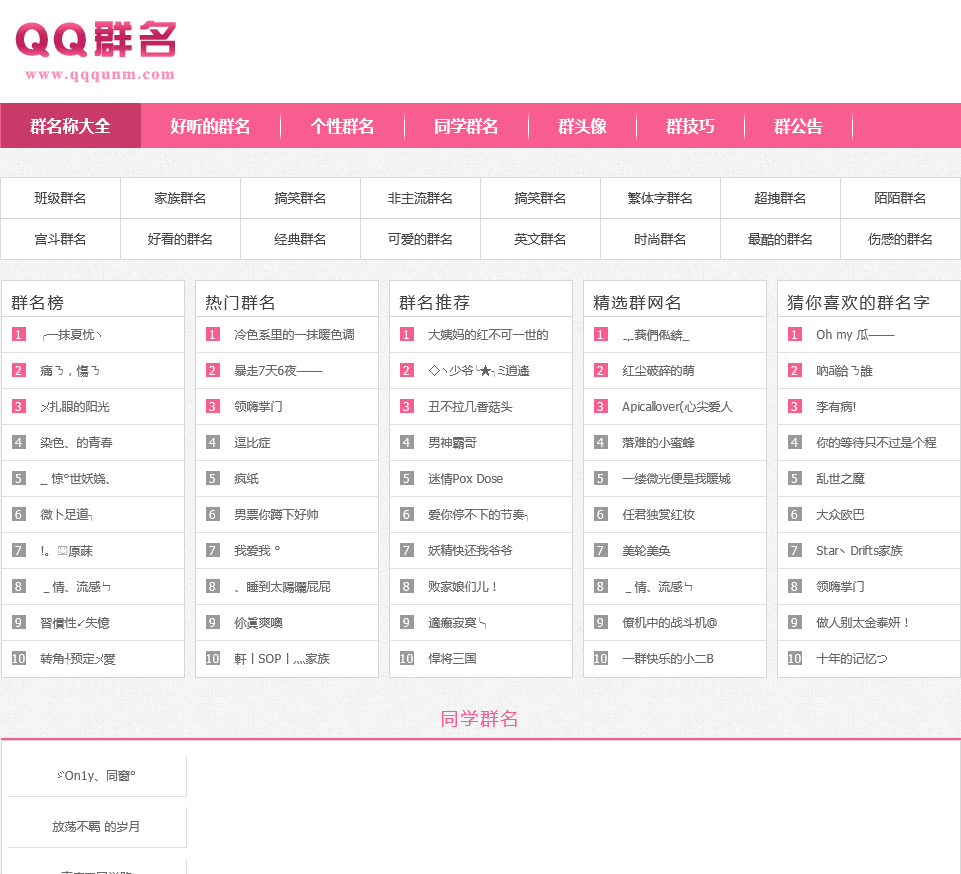The width and height of the screenshot is (961, 874).
Task: Click 疯纸 list entry
Action: [x=246, y=479]
